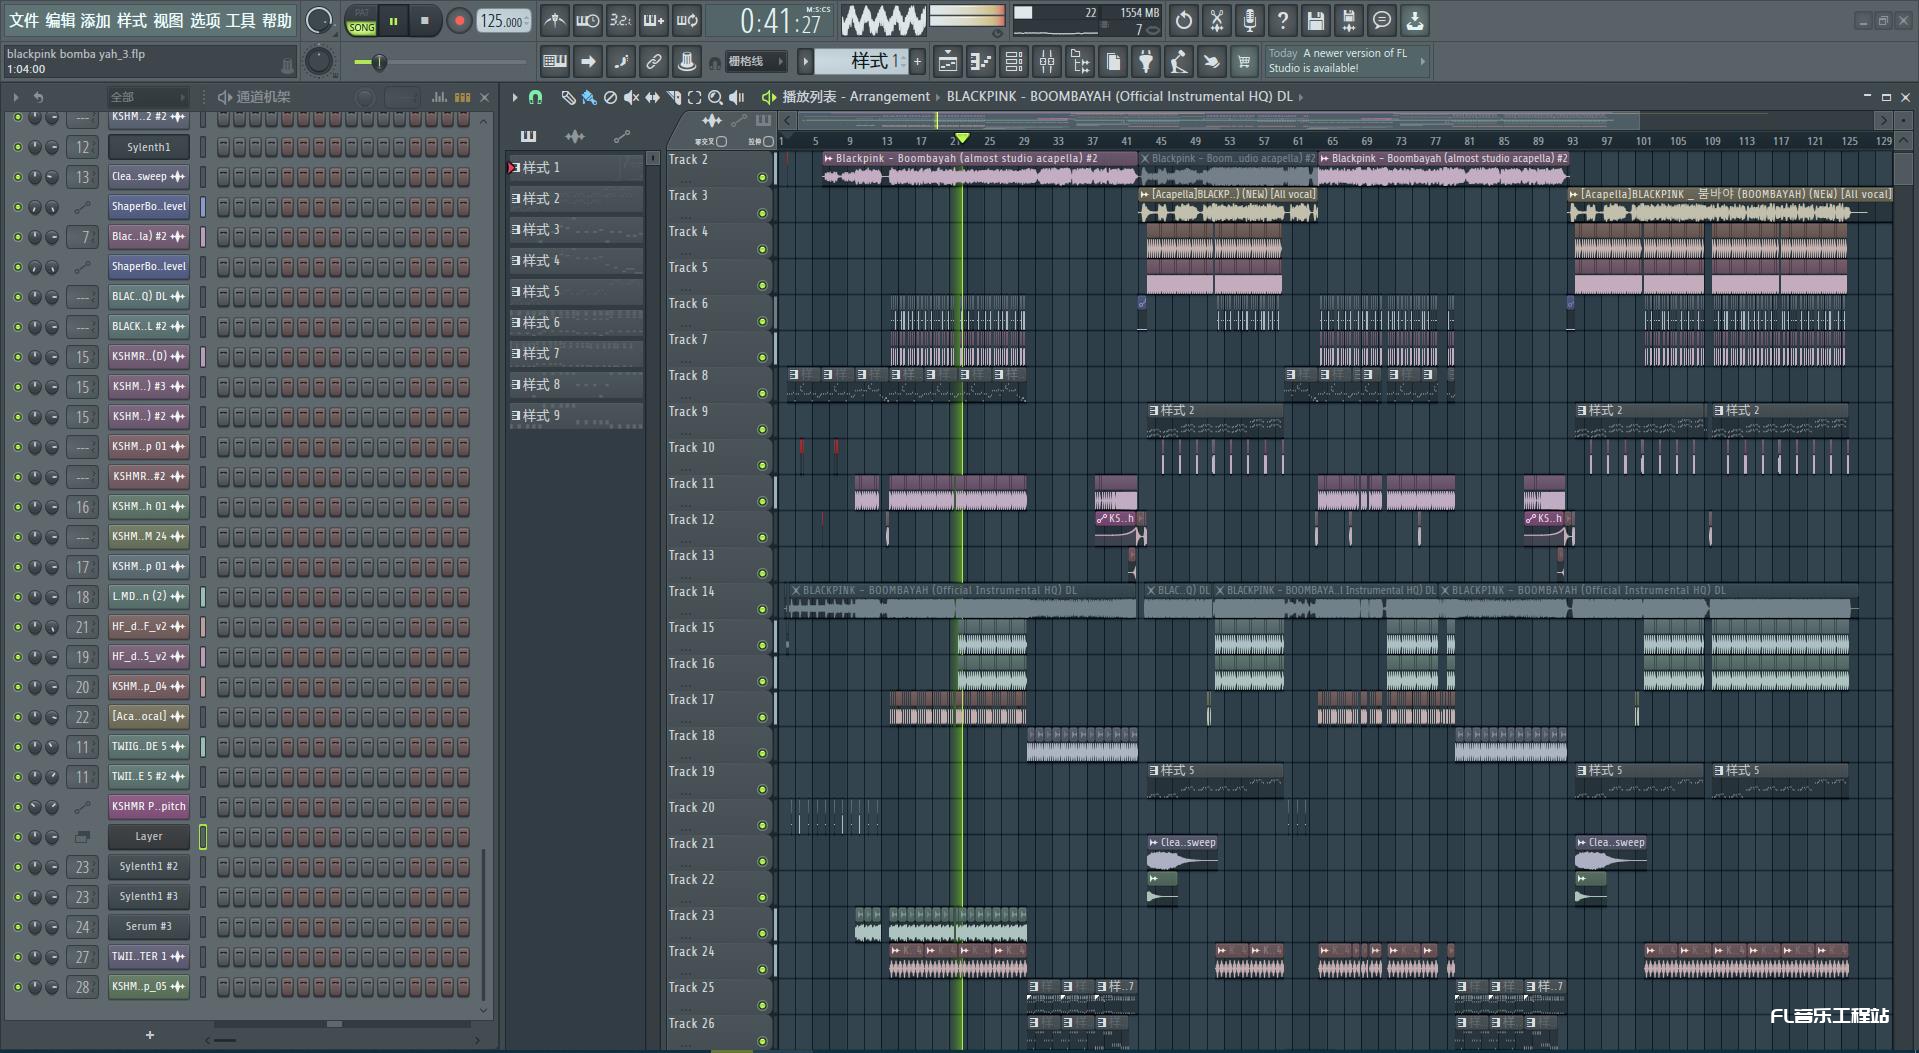1919x1053 pixels.
Task: Click the 125.000 tempo field
Action: pyautogui.click(x=503, y=21)
